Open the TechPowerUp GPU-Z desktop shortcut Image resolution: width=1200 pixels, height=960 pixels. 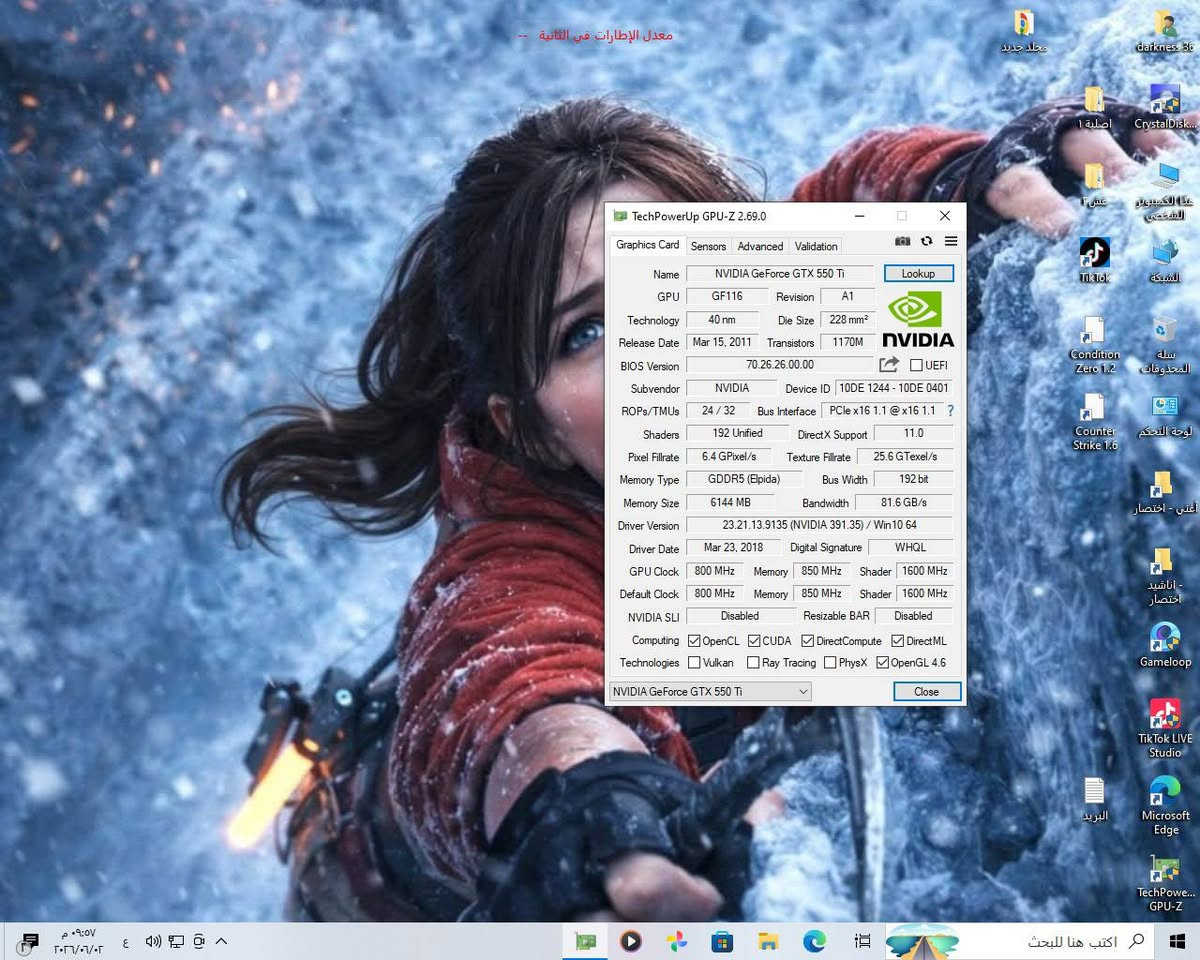tap(1165, 883)
